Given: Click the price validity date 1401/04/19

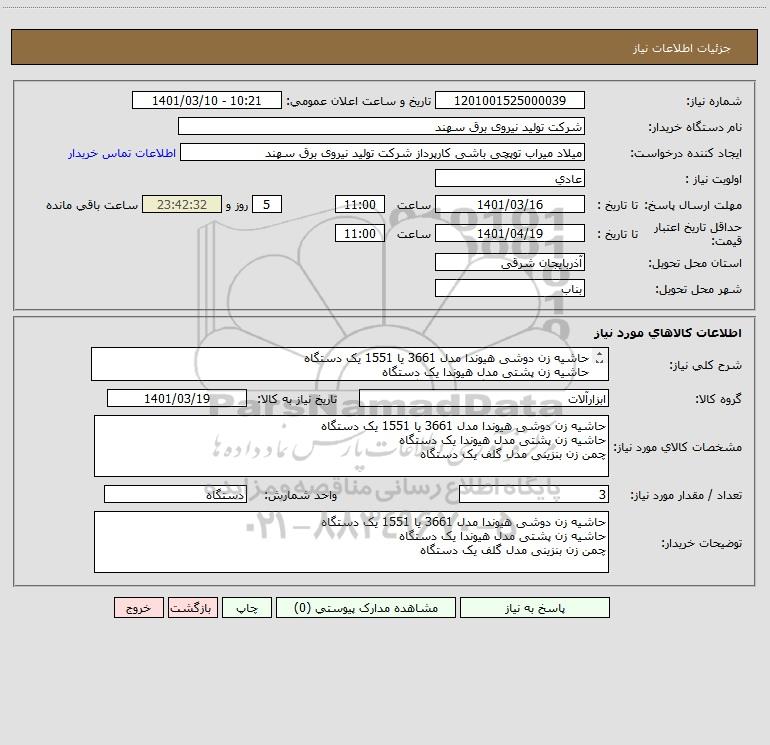Looking at the screenshot, I should [510, 233].
